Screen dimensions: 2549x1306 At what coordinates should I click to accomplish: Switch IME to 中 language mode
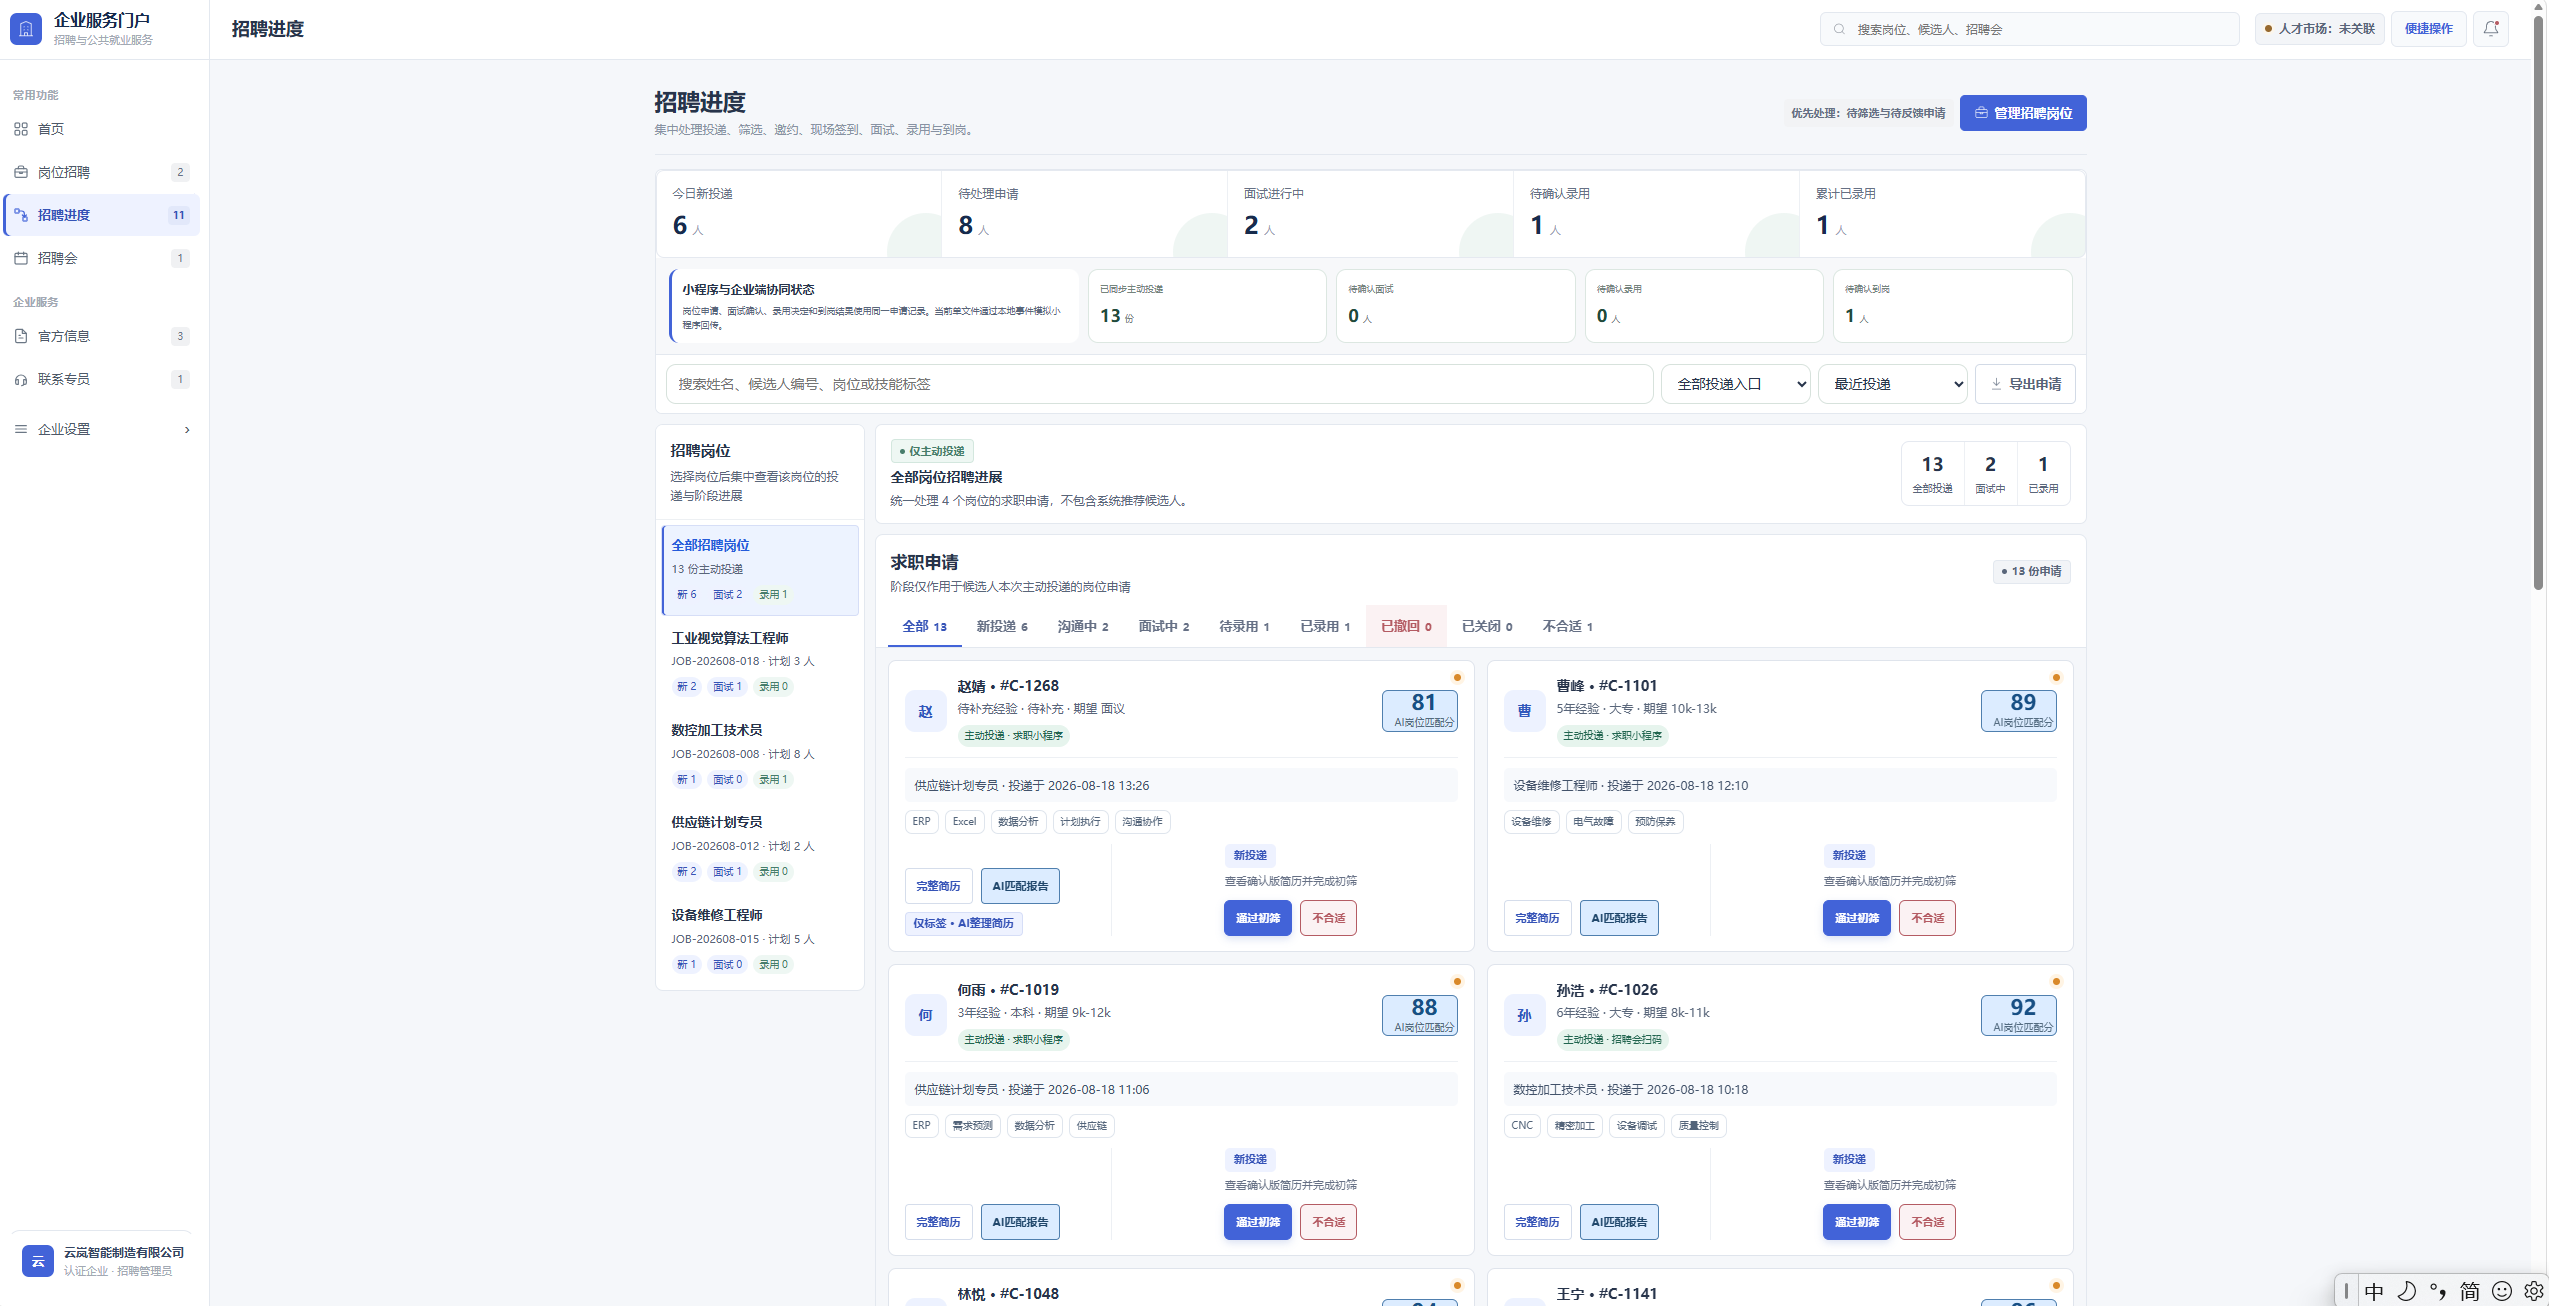pyautogui.click(x=2374, y=1291)
